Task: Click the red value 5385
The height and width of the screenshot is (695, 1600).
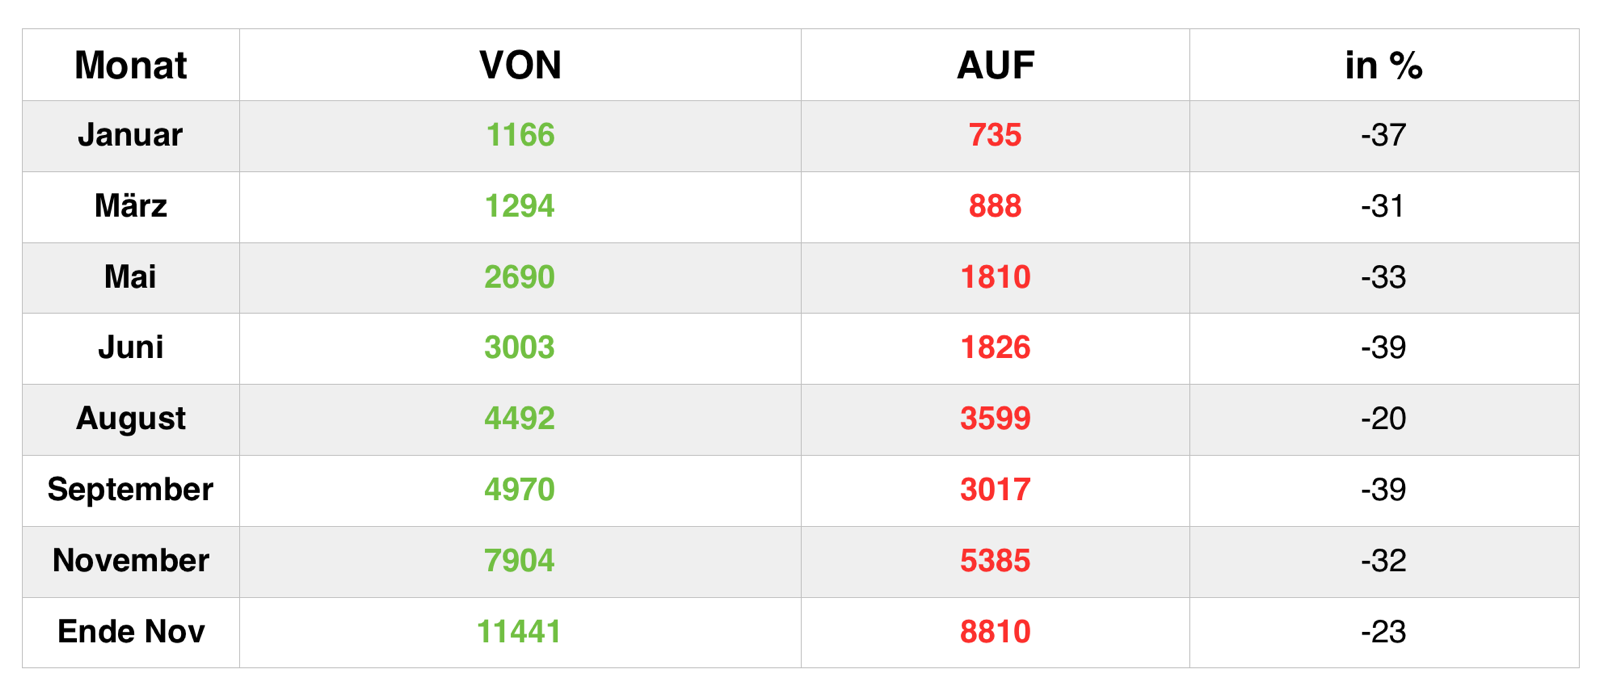Action: [x=995, y=561]
